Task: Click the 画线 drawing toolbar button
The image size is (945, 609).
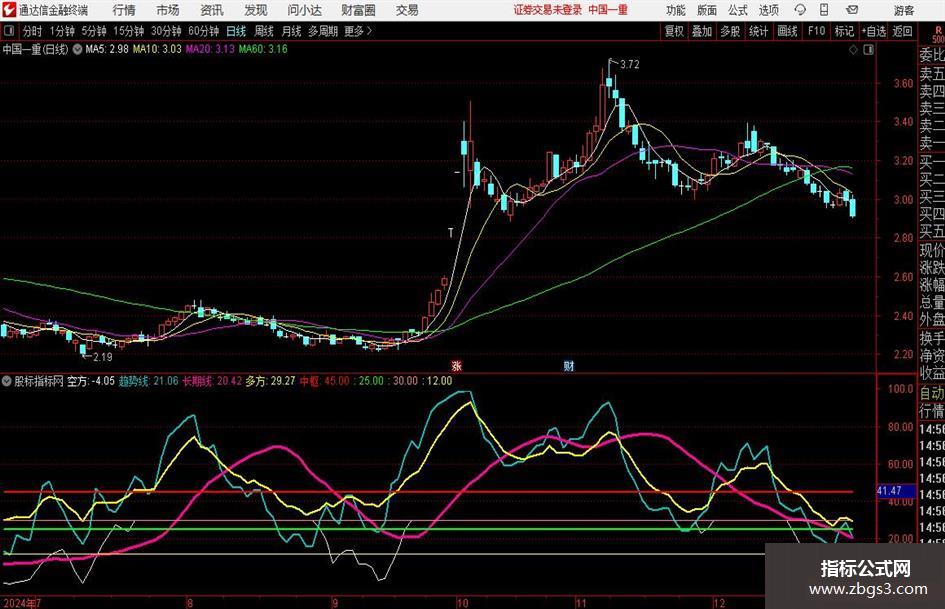Action: coord(787,31)
